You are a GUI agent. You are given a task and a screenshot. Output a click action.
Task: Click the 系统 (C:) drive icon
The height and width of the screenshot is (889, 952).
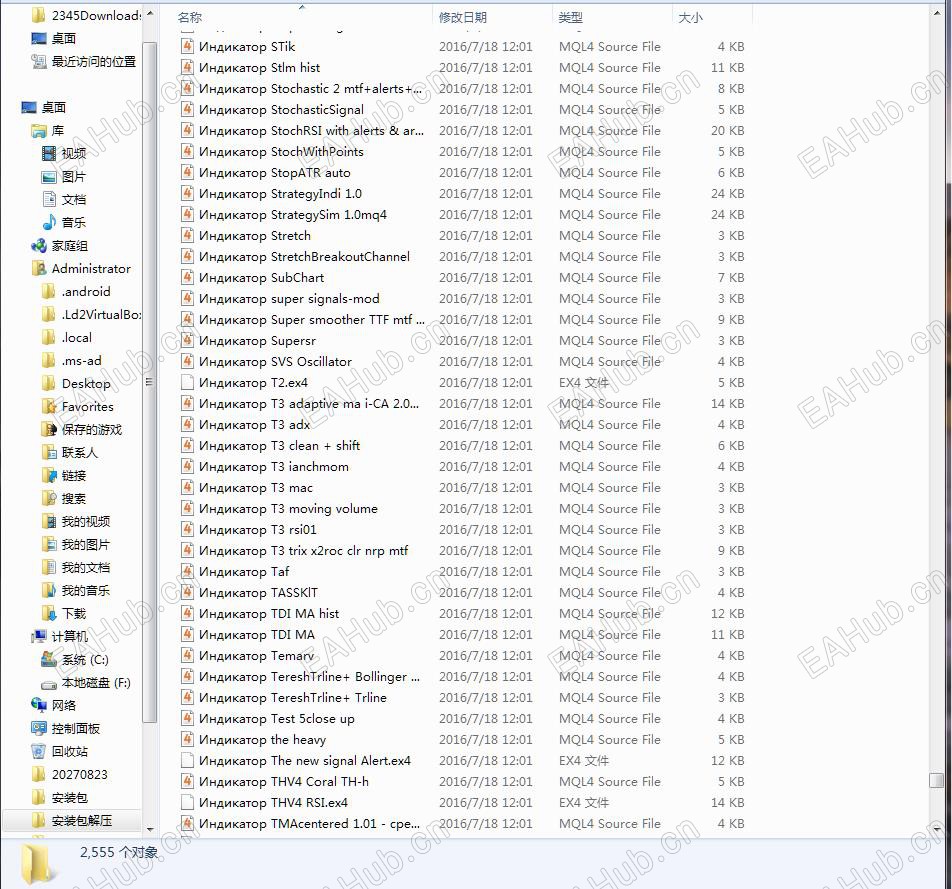pyautogui.click(x=49, y=659)
